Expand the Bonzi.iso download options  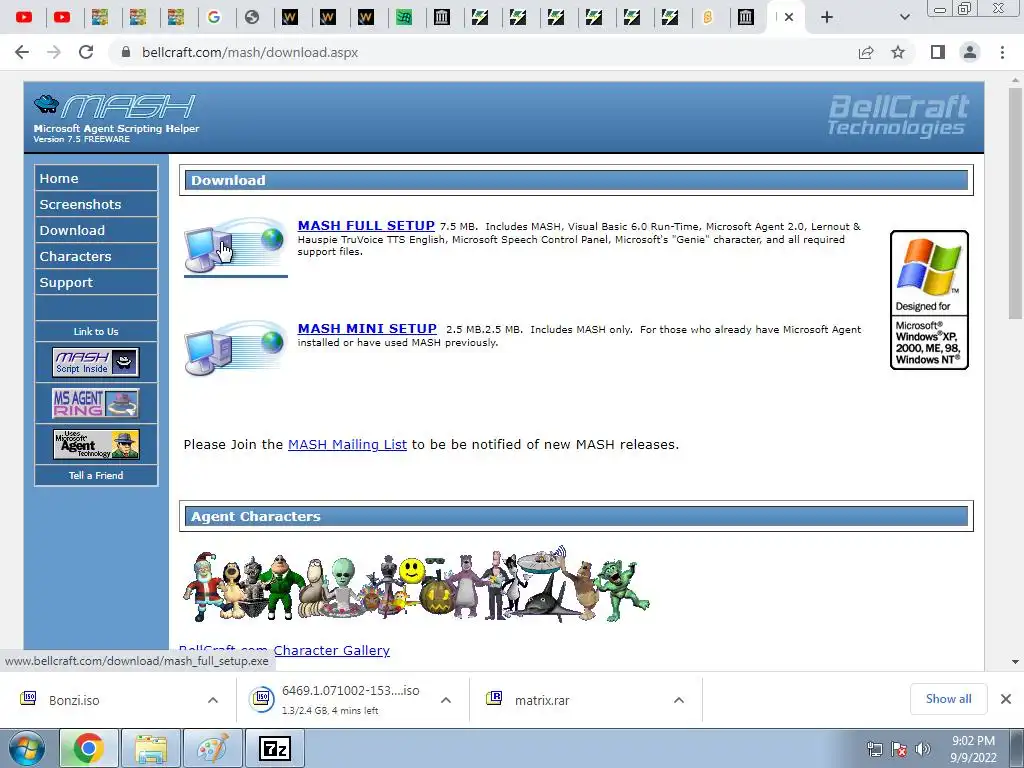tap(213, 700)
